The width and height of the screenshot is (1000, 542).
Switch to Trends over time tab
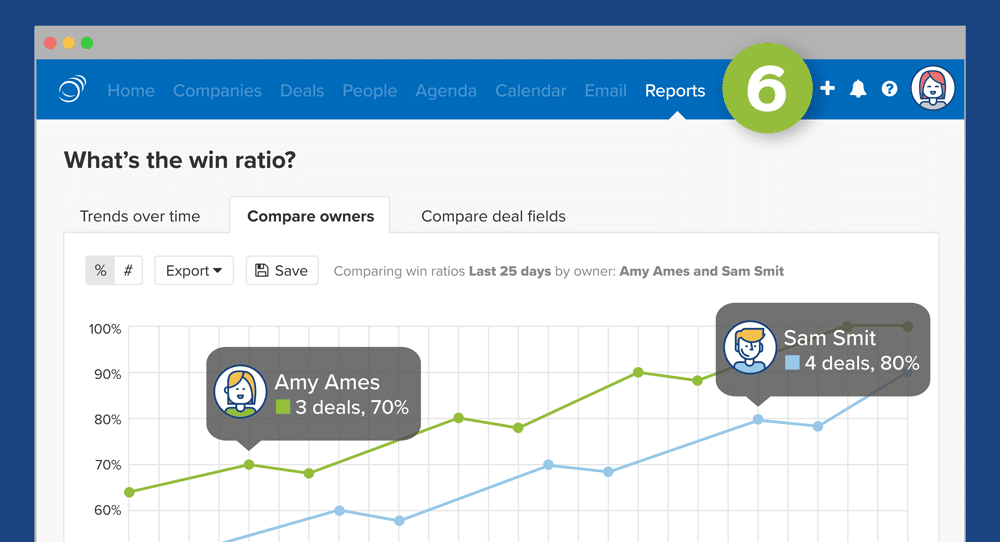[140, 216]
